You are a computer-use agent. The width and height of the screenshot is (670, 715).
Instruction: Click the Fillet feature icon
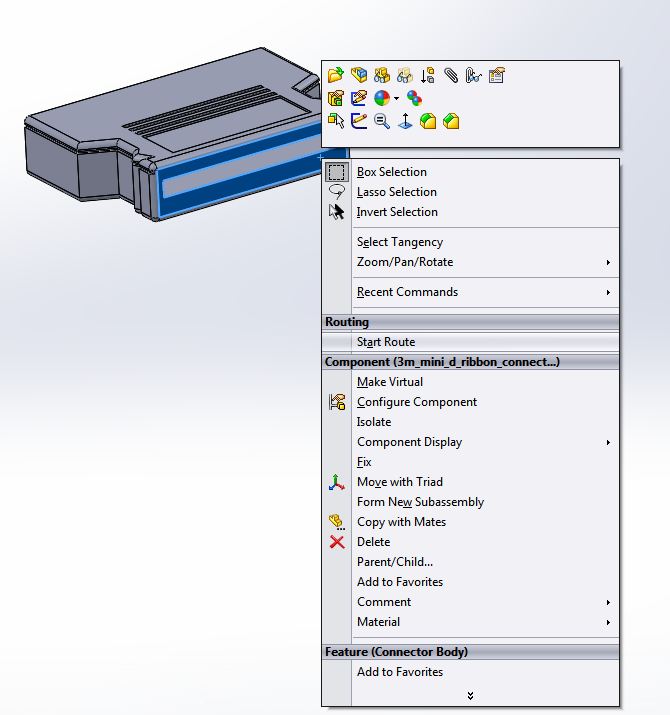(x=428, y=121)
